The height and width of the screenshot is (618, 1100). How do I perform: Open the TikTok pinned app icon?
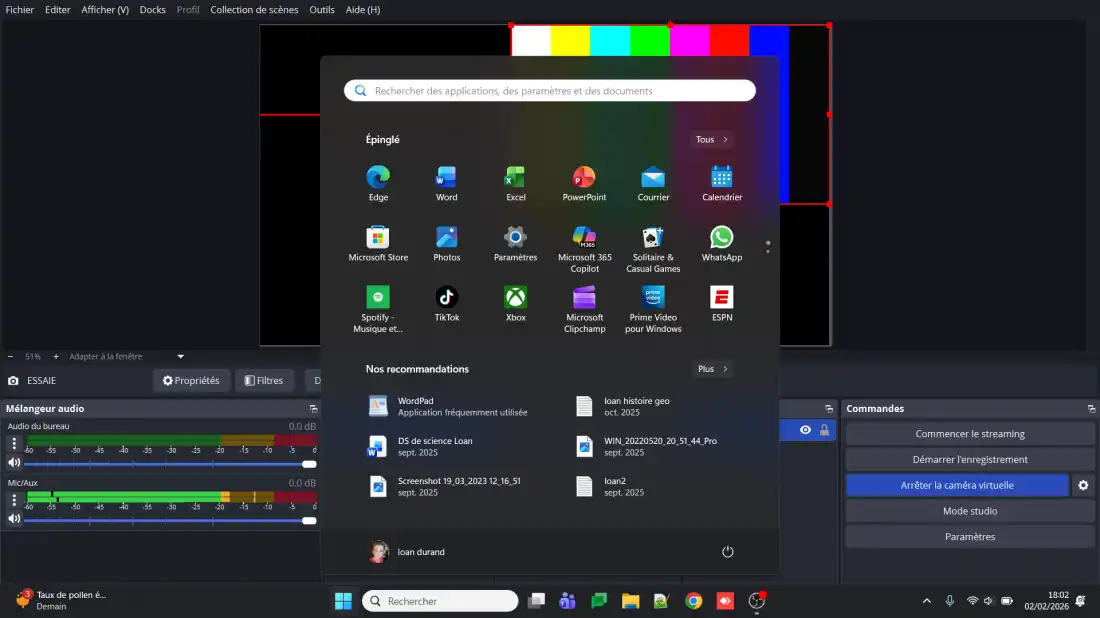(447, 297)
